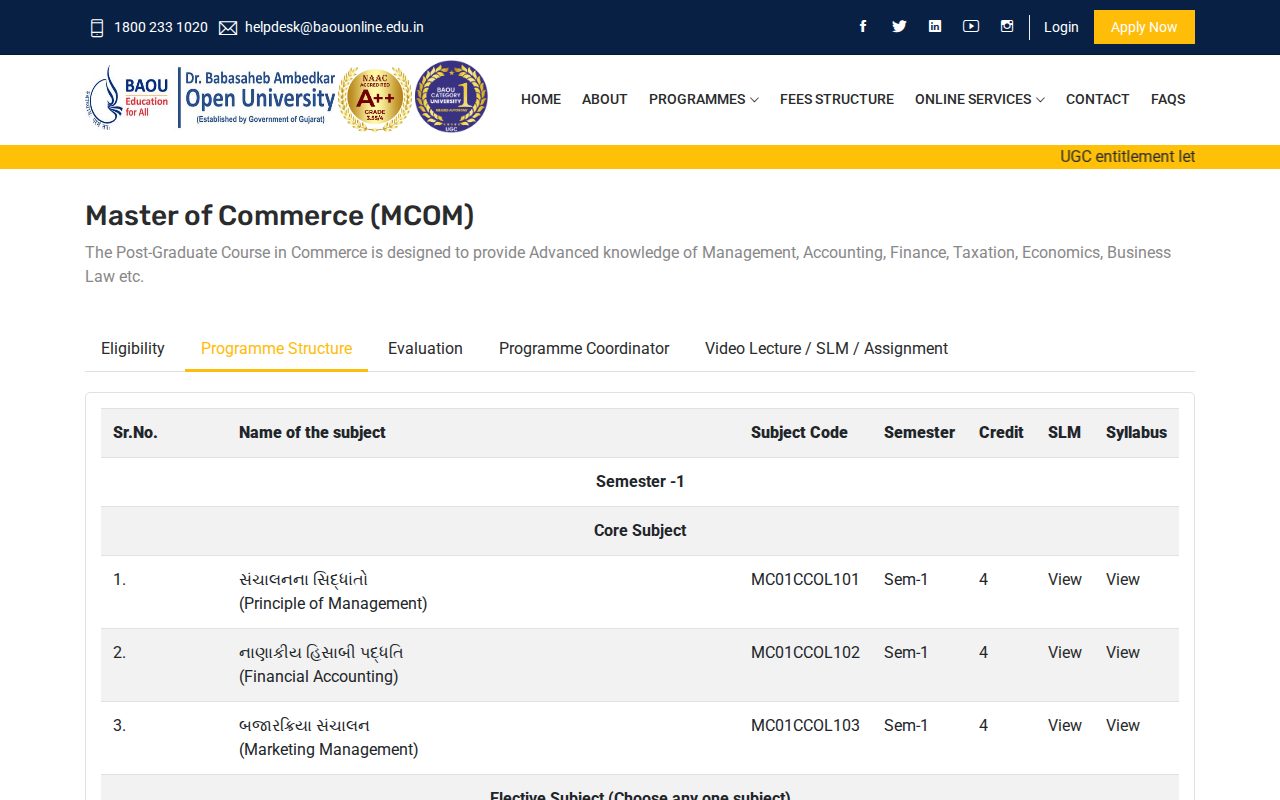
Task: Open the Facebook social icon
Action: coord(863,27)
